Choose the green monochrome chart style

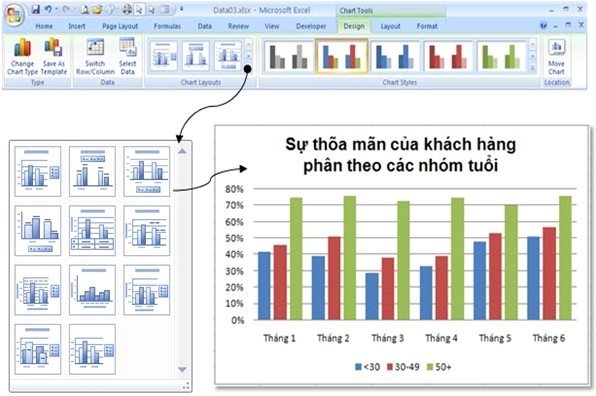(x=501, y=56)
